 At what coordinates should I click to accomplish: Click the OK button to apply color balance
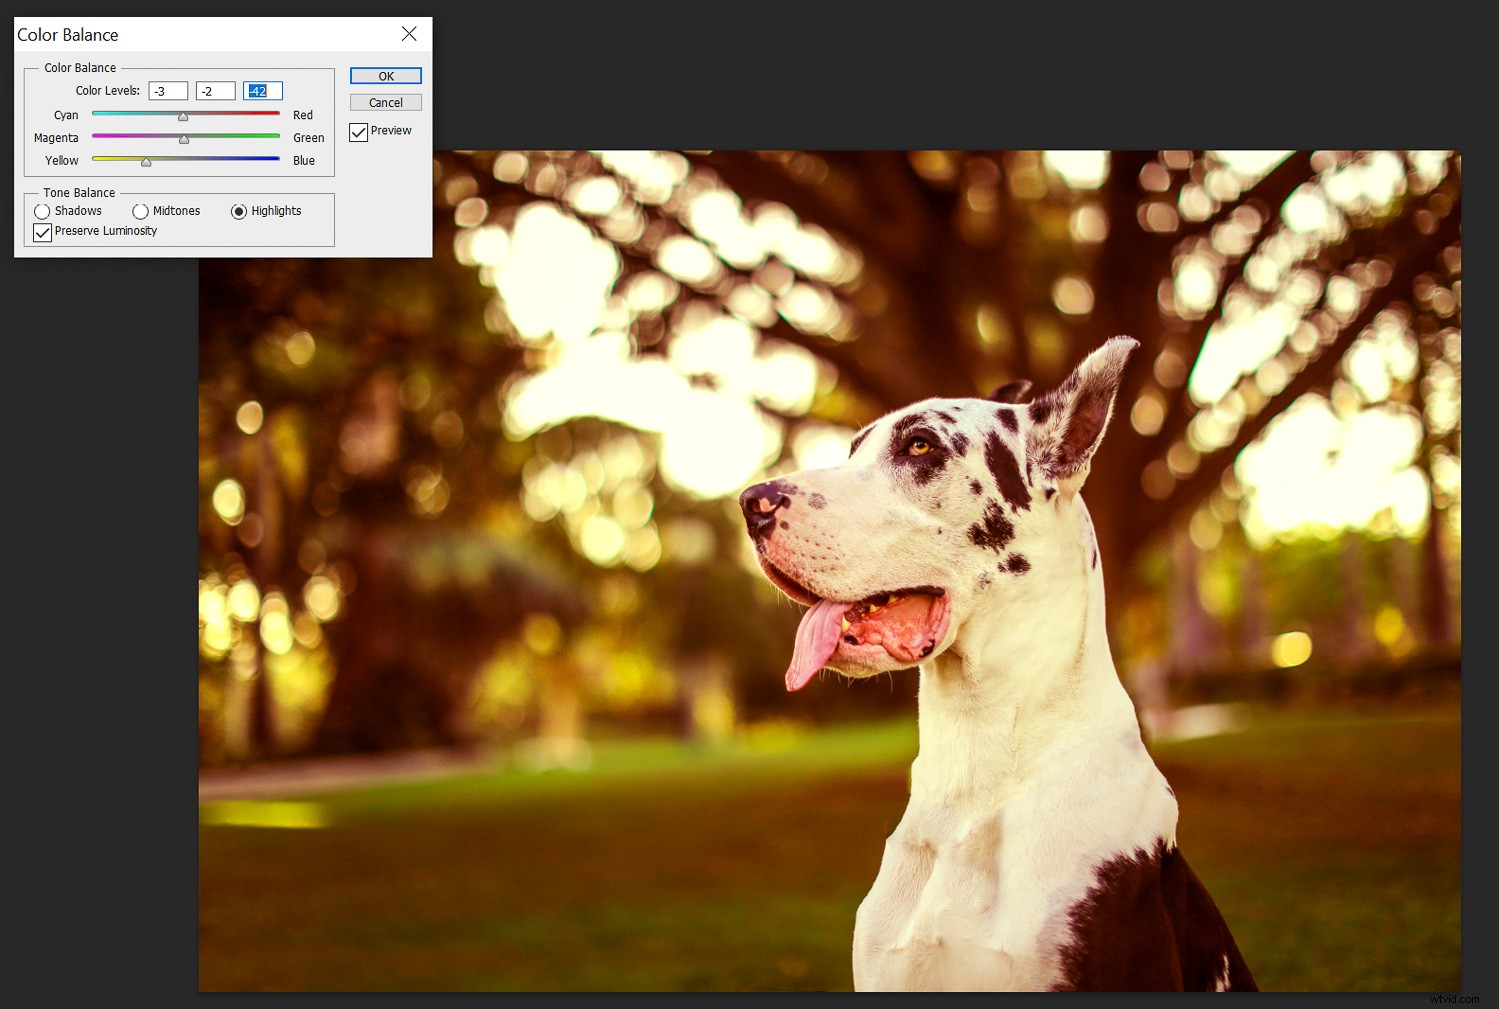click(385, 75)
